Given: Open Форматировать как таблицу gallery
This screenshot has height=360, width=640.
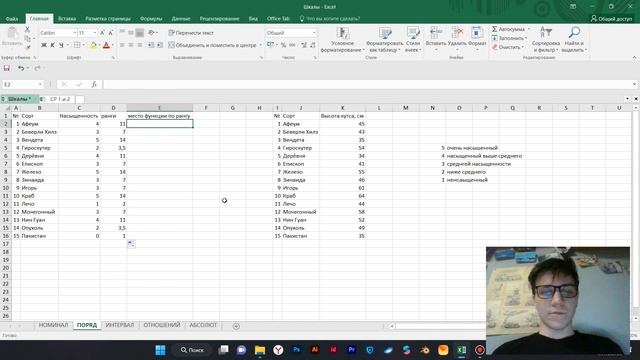Looking at the screenshot, I should coord(384,40).
